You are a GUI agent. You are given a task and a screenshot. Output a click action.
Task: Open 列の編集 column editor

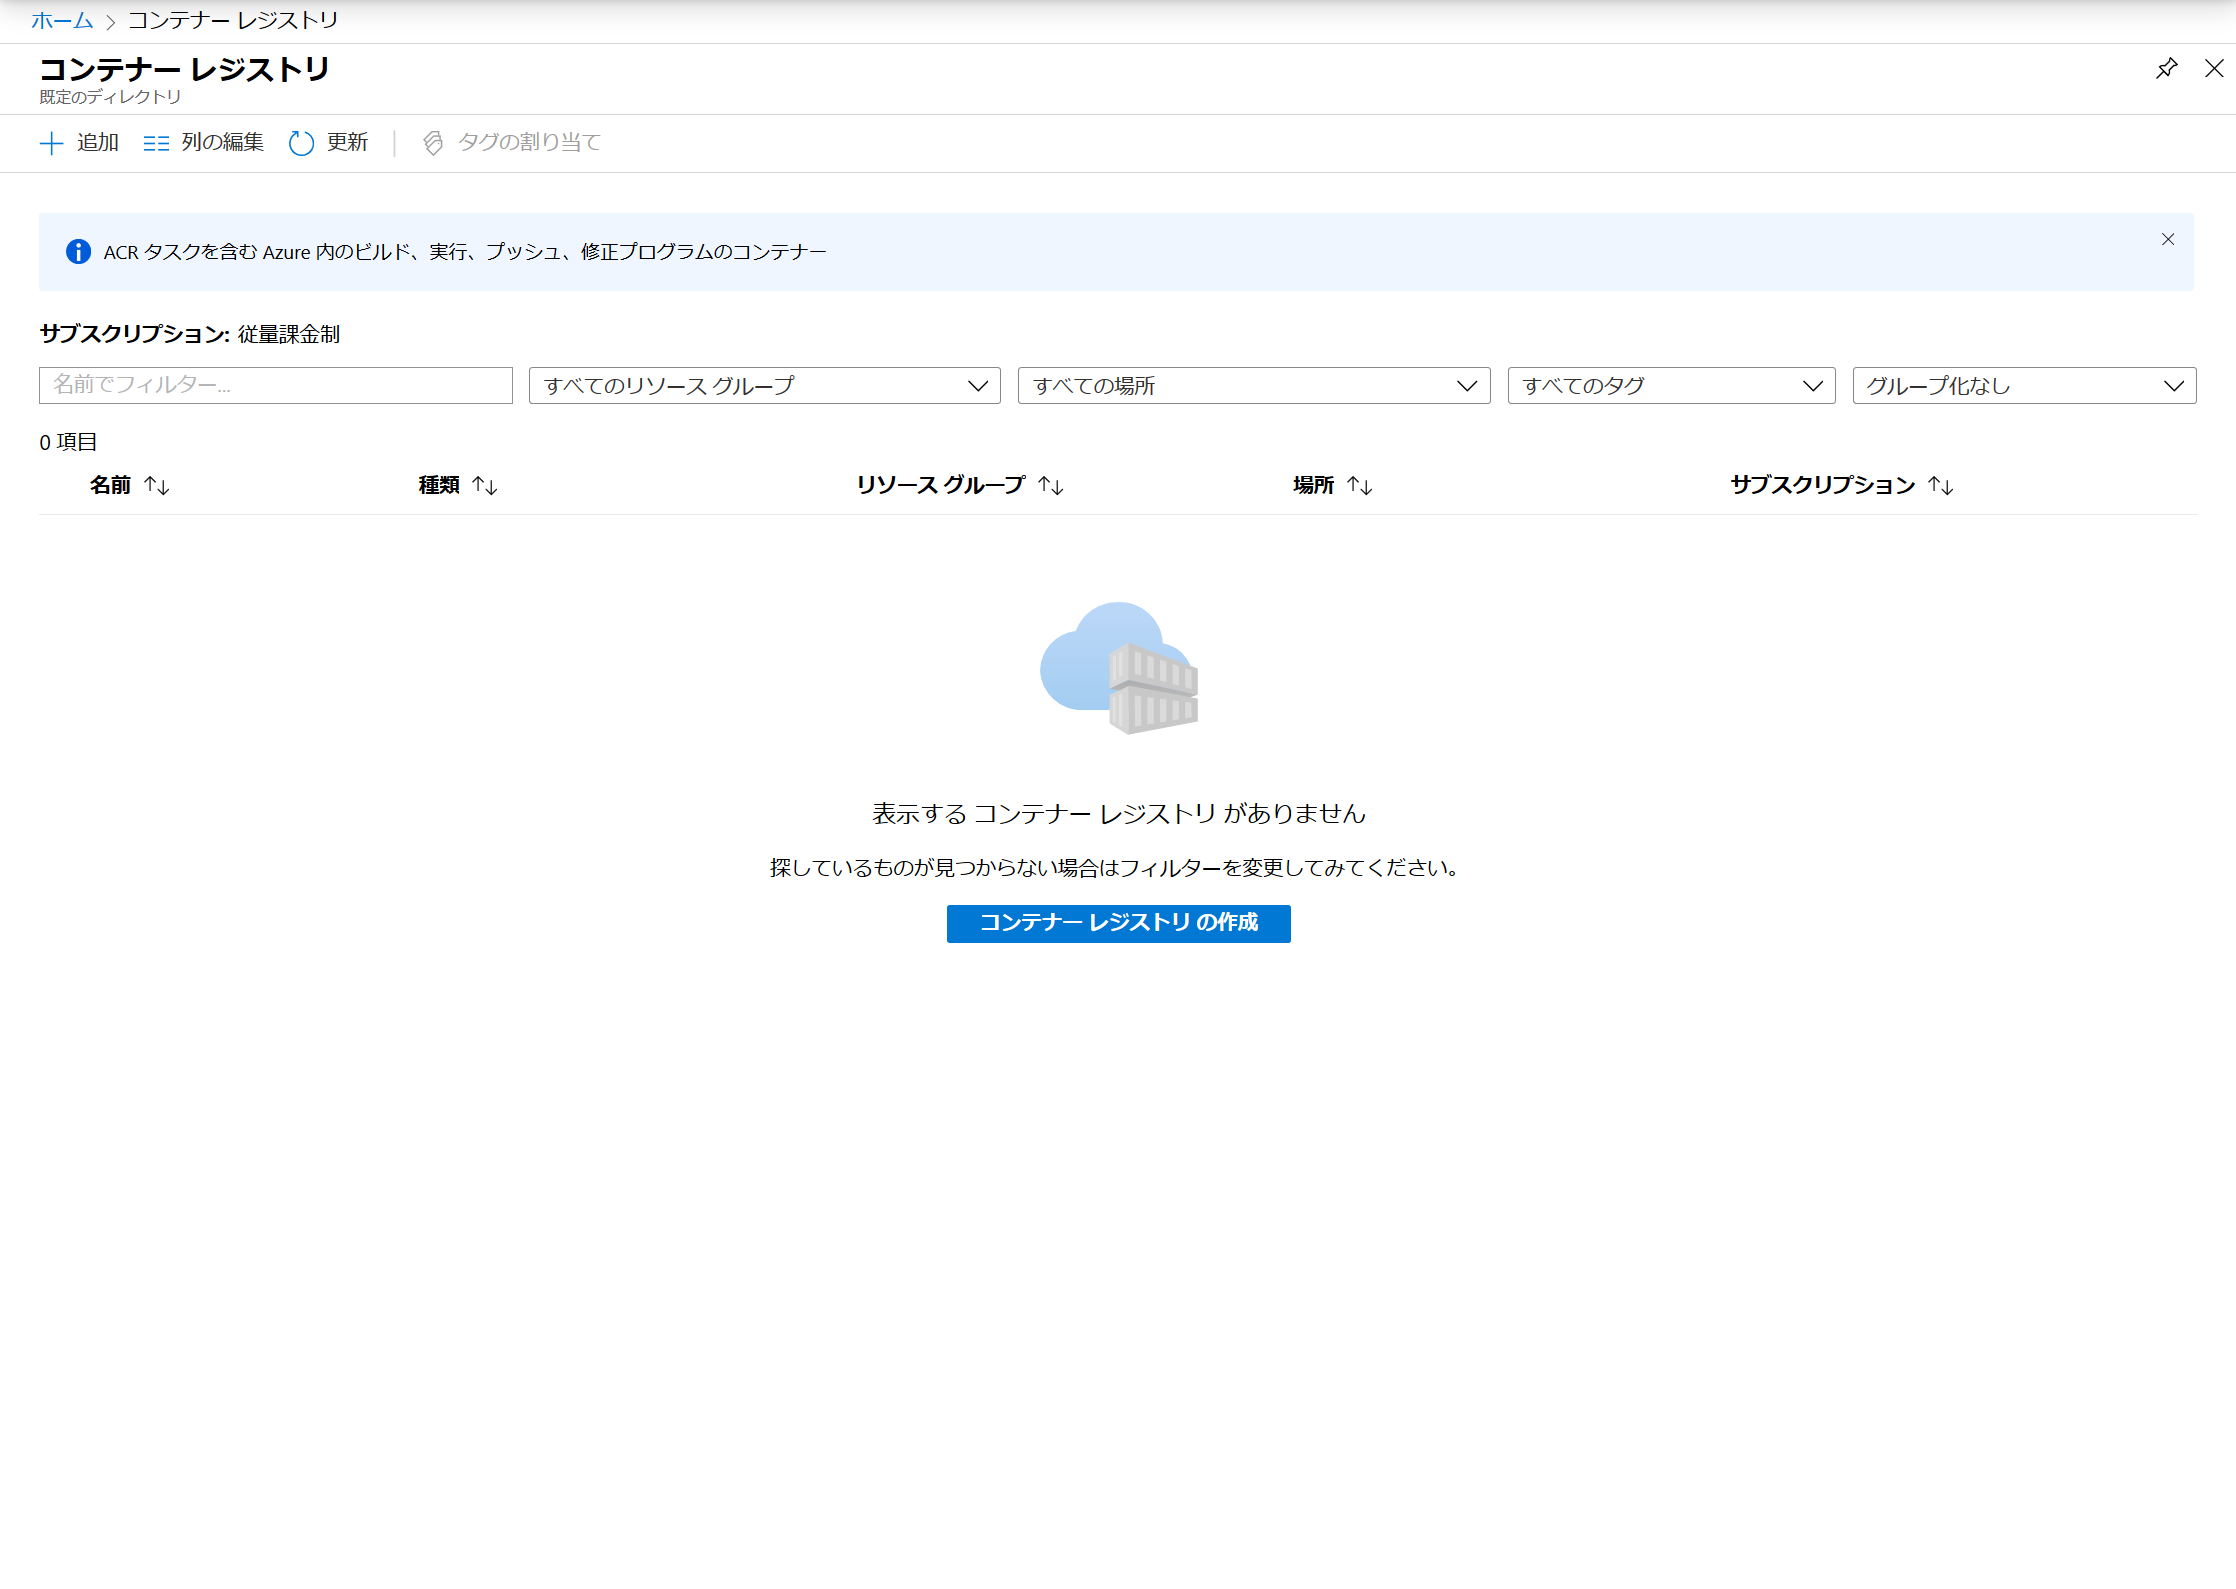[203, 143]
